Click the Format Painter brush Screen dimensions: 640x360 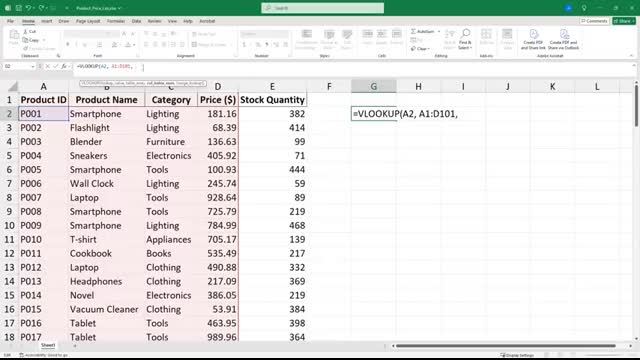[x=39, y=49]
